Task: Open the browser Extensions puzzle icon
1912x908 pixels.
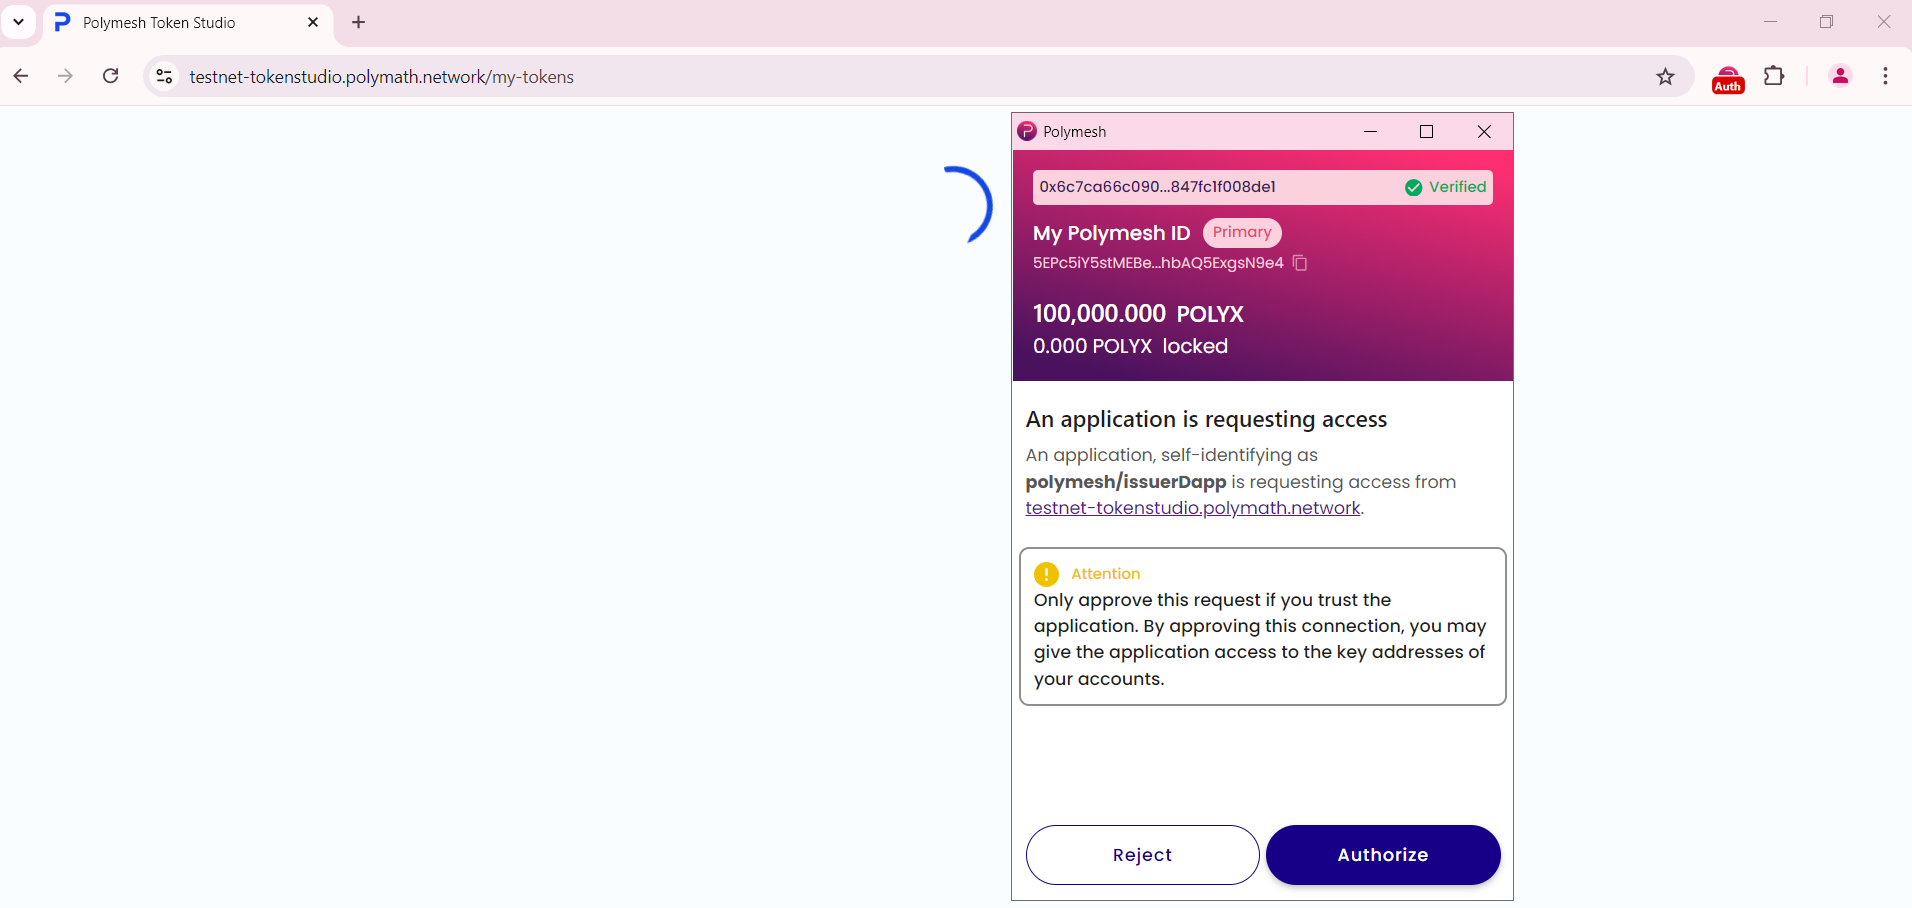Action: [1774, 76]
